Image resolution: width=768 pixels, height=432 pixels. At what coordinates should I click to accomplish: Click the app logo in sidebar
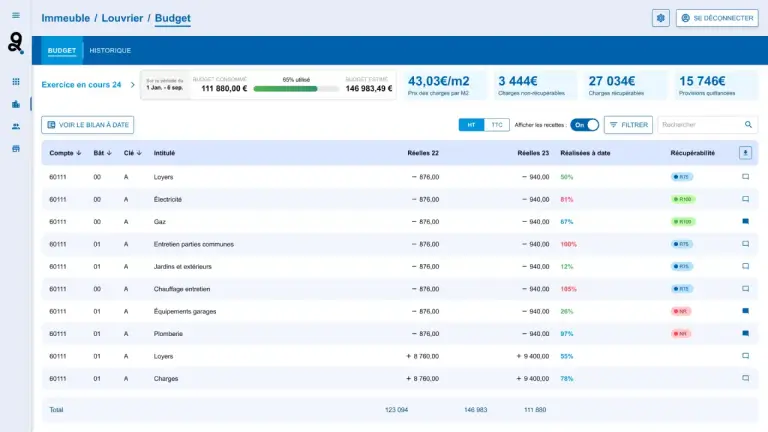[16, 43]
